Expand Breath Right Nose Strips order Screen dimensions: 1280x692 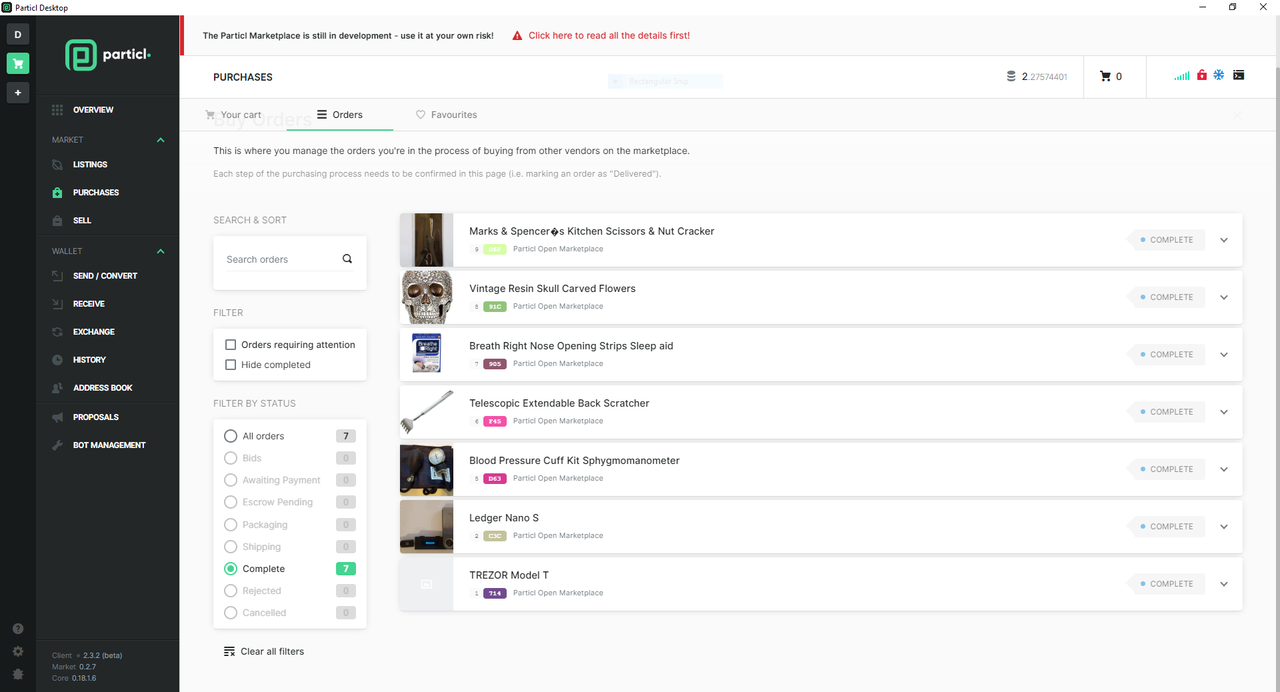(1224, 355)
